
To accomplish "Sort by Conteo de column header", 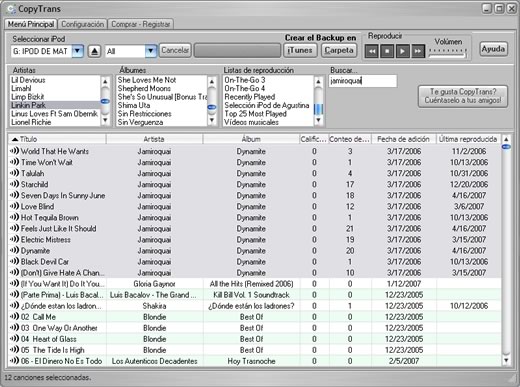I will point(350,139).
